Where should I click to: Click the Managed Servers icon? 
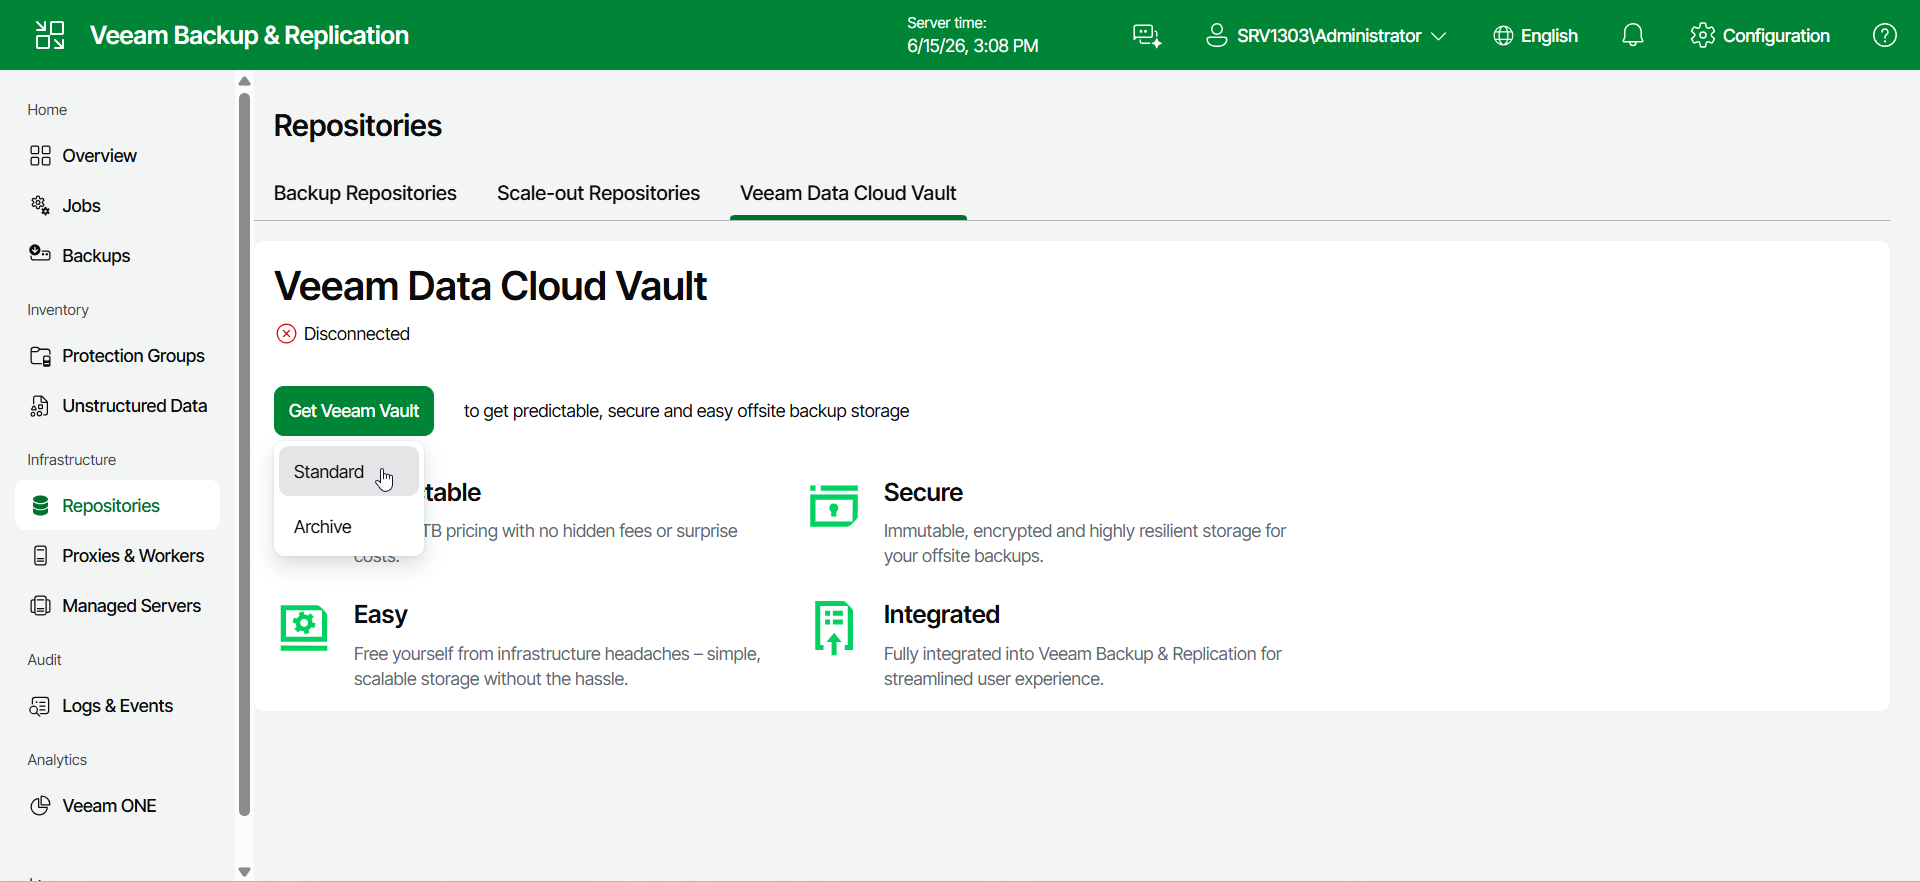click(40, 606)
